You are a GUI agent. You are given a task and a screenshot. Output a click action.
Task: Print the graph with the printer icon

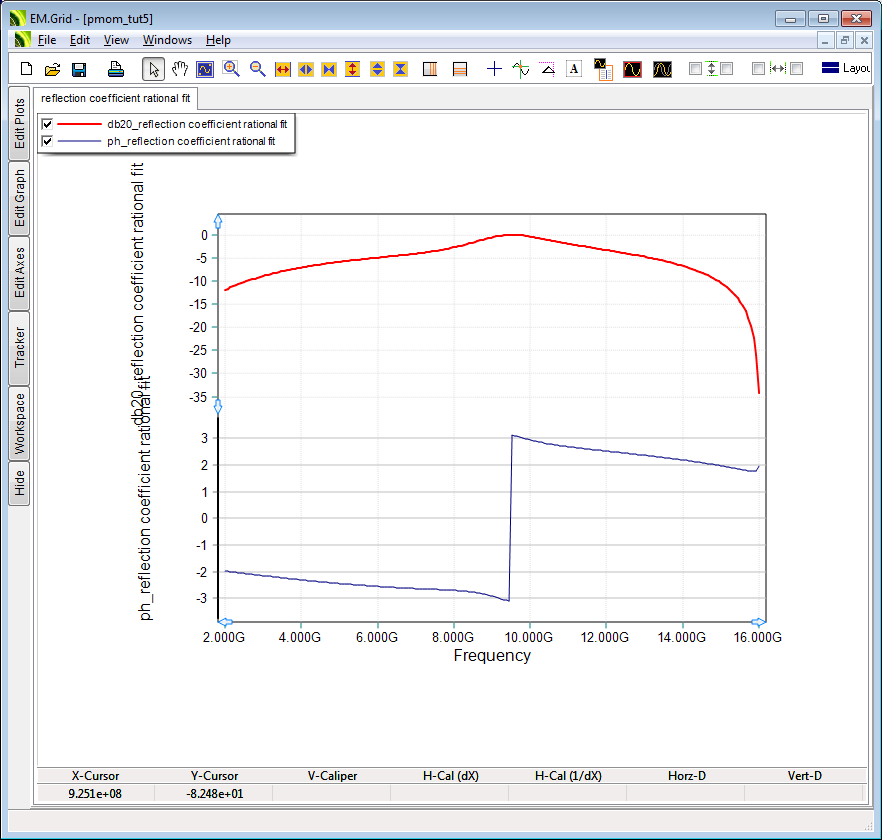click(x=116, y=69)
